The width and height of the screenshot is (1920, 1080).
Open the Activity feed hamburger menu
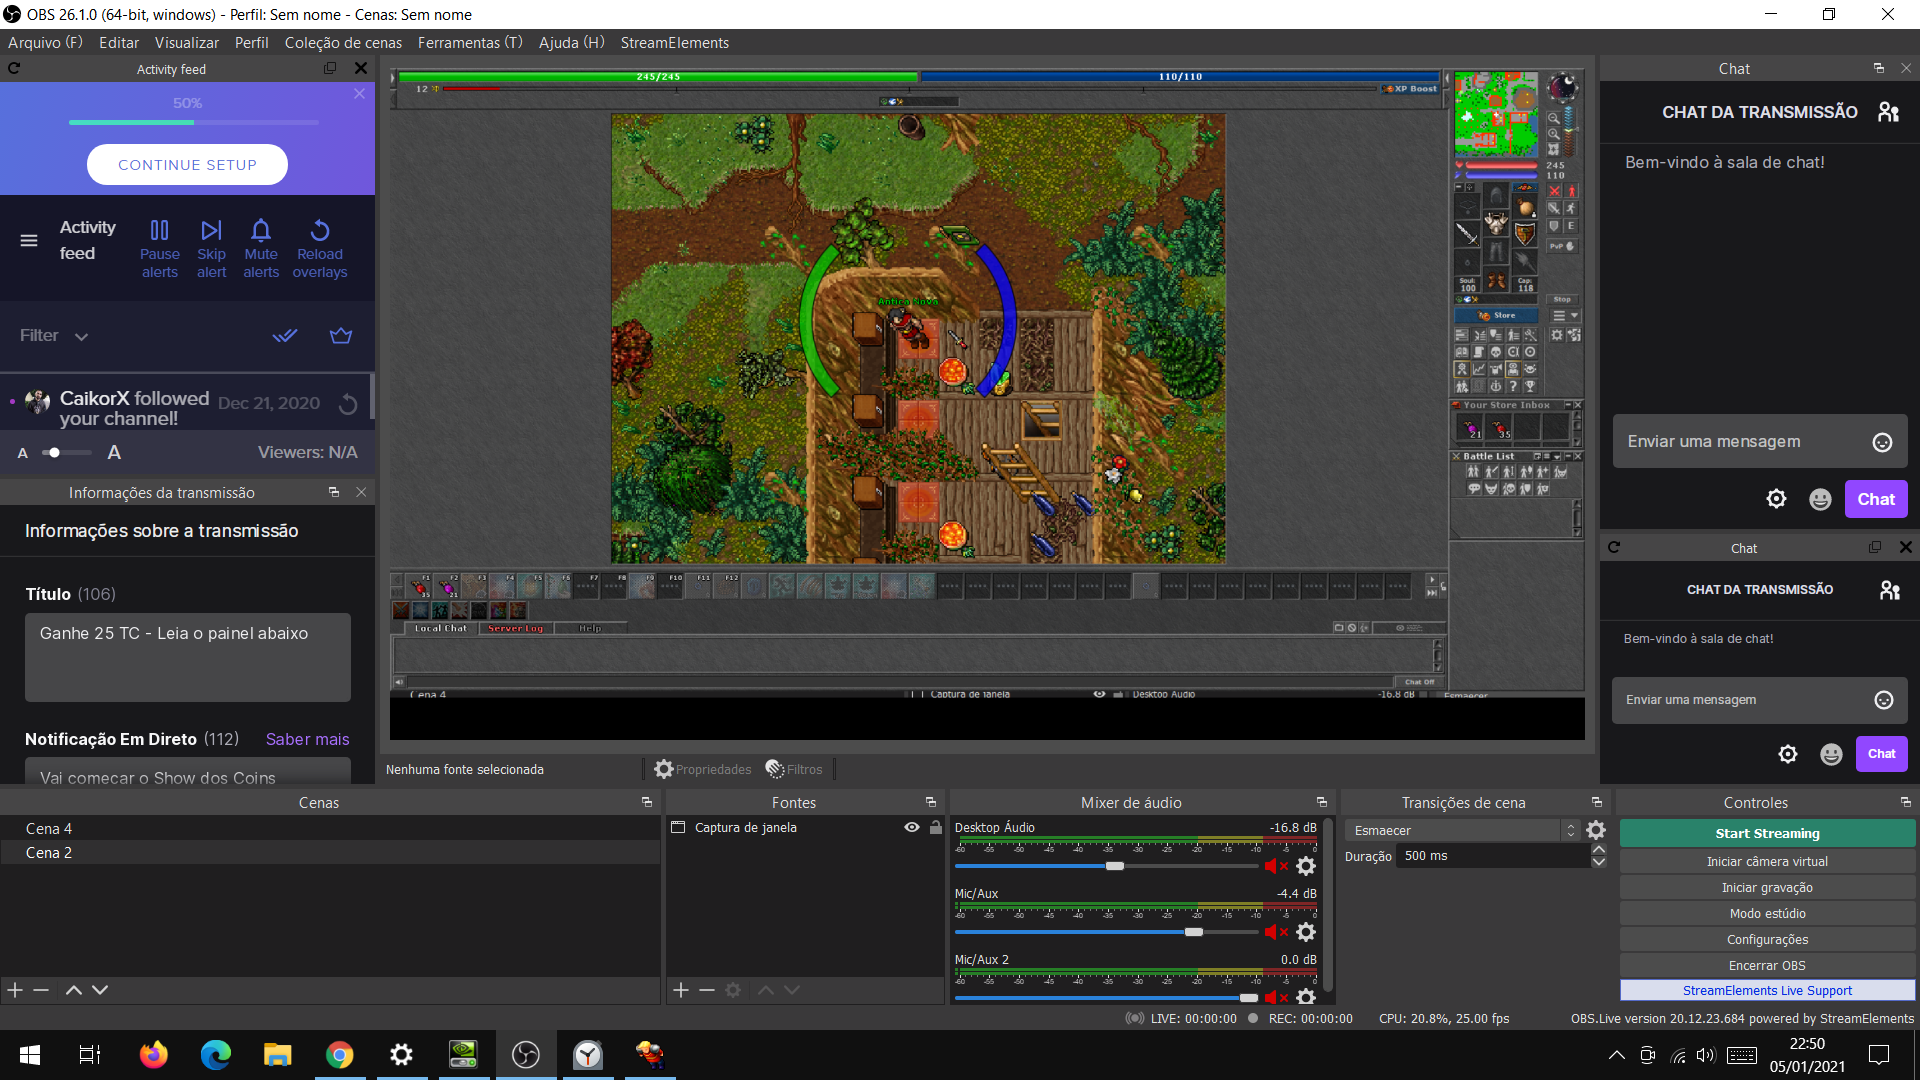[x=29, y=240]
